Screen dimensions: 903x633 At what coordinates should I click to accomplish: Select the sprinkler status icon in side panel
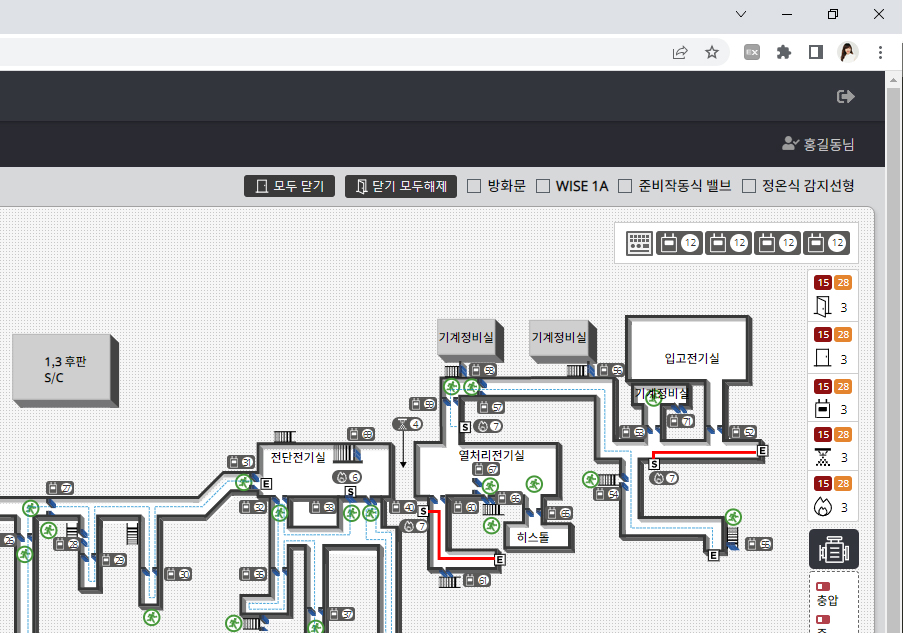823,457
